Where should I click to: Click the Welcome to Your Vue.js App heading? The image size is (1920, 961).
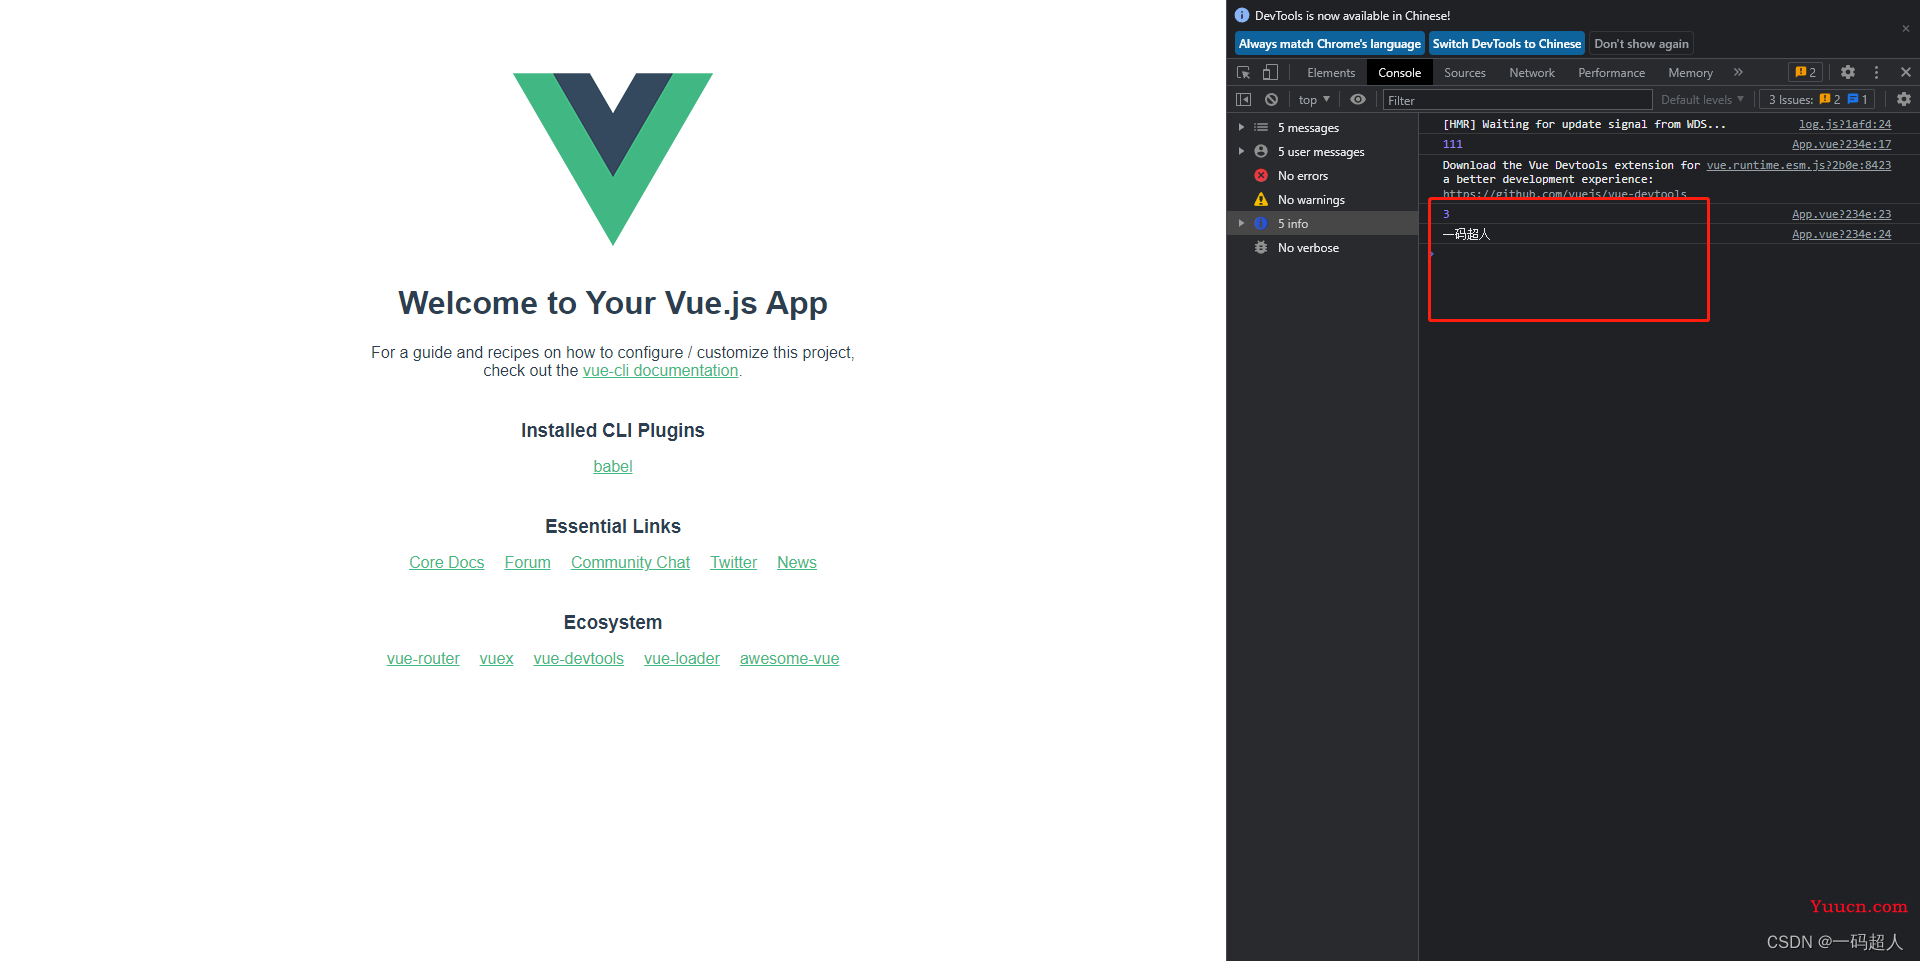click(613, 303)
